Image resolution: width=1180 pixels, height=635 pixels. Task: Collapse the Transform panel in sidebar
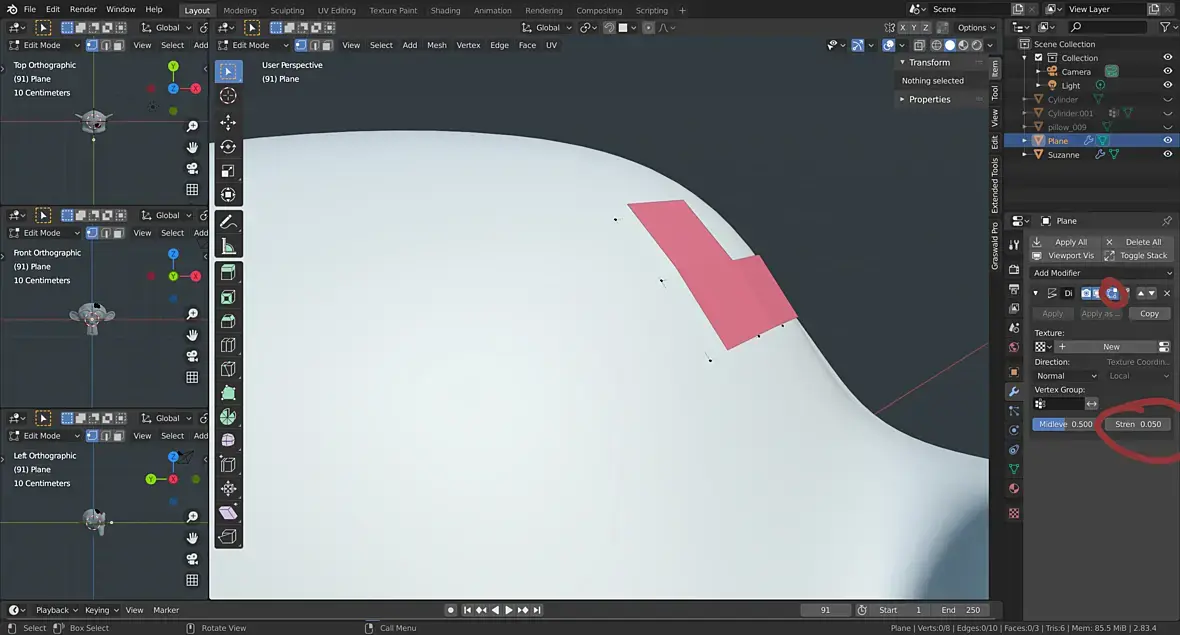[x=902, y=62]
